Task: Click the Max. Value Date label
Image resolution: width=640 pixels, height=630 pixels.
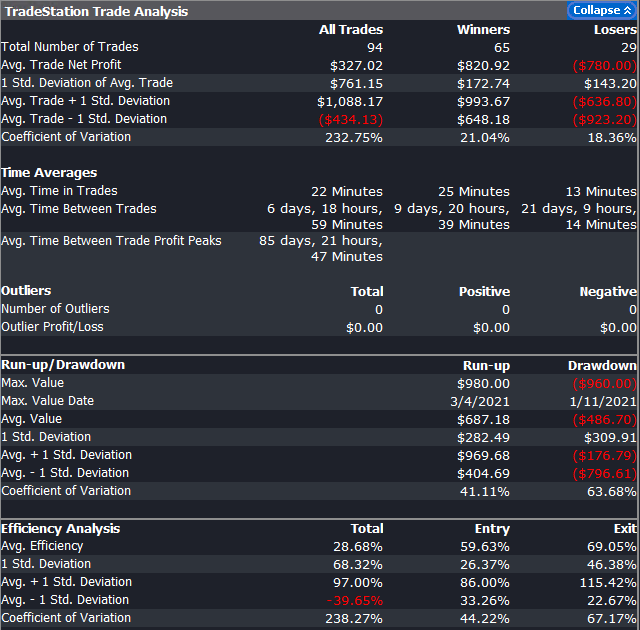Action: tap(47, 401)
